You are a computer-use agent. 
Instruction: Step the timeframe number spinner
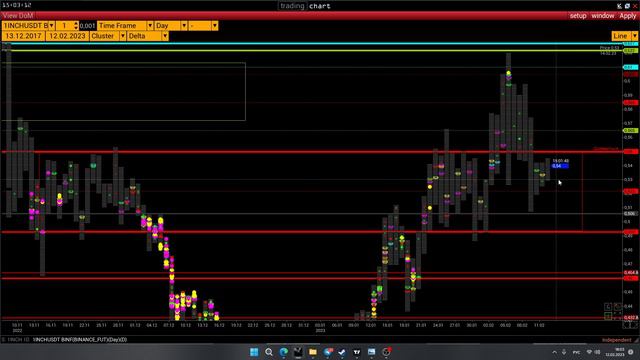76,26
